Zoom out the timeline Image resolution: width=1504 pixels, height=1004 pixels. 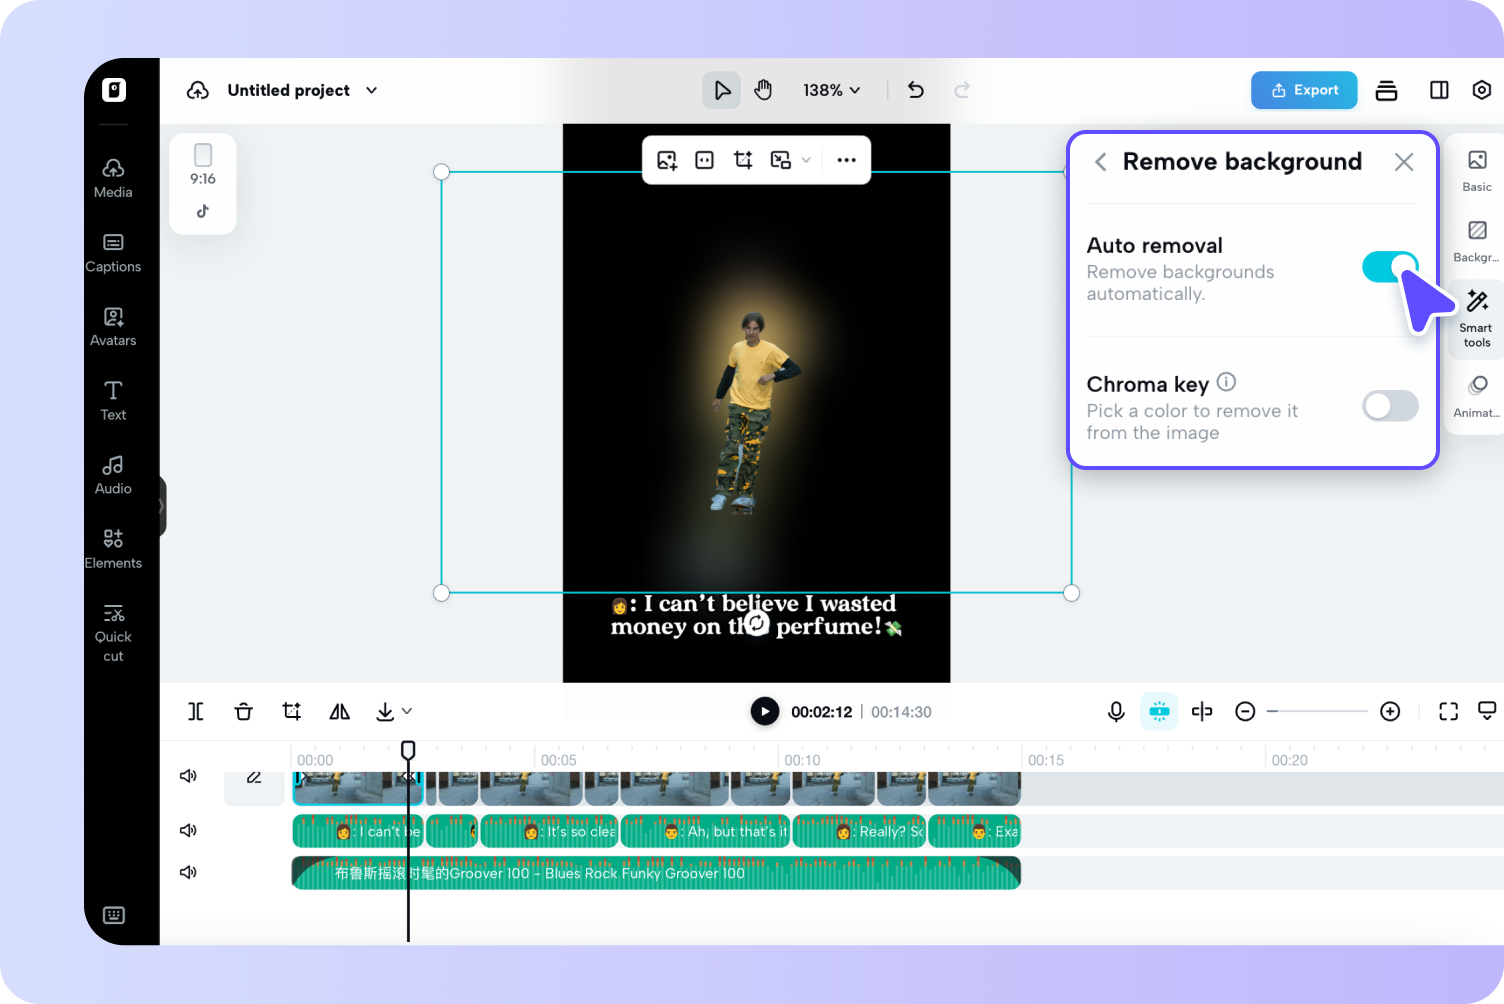click(1245, 711)
